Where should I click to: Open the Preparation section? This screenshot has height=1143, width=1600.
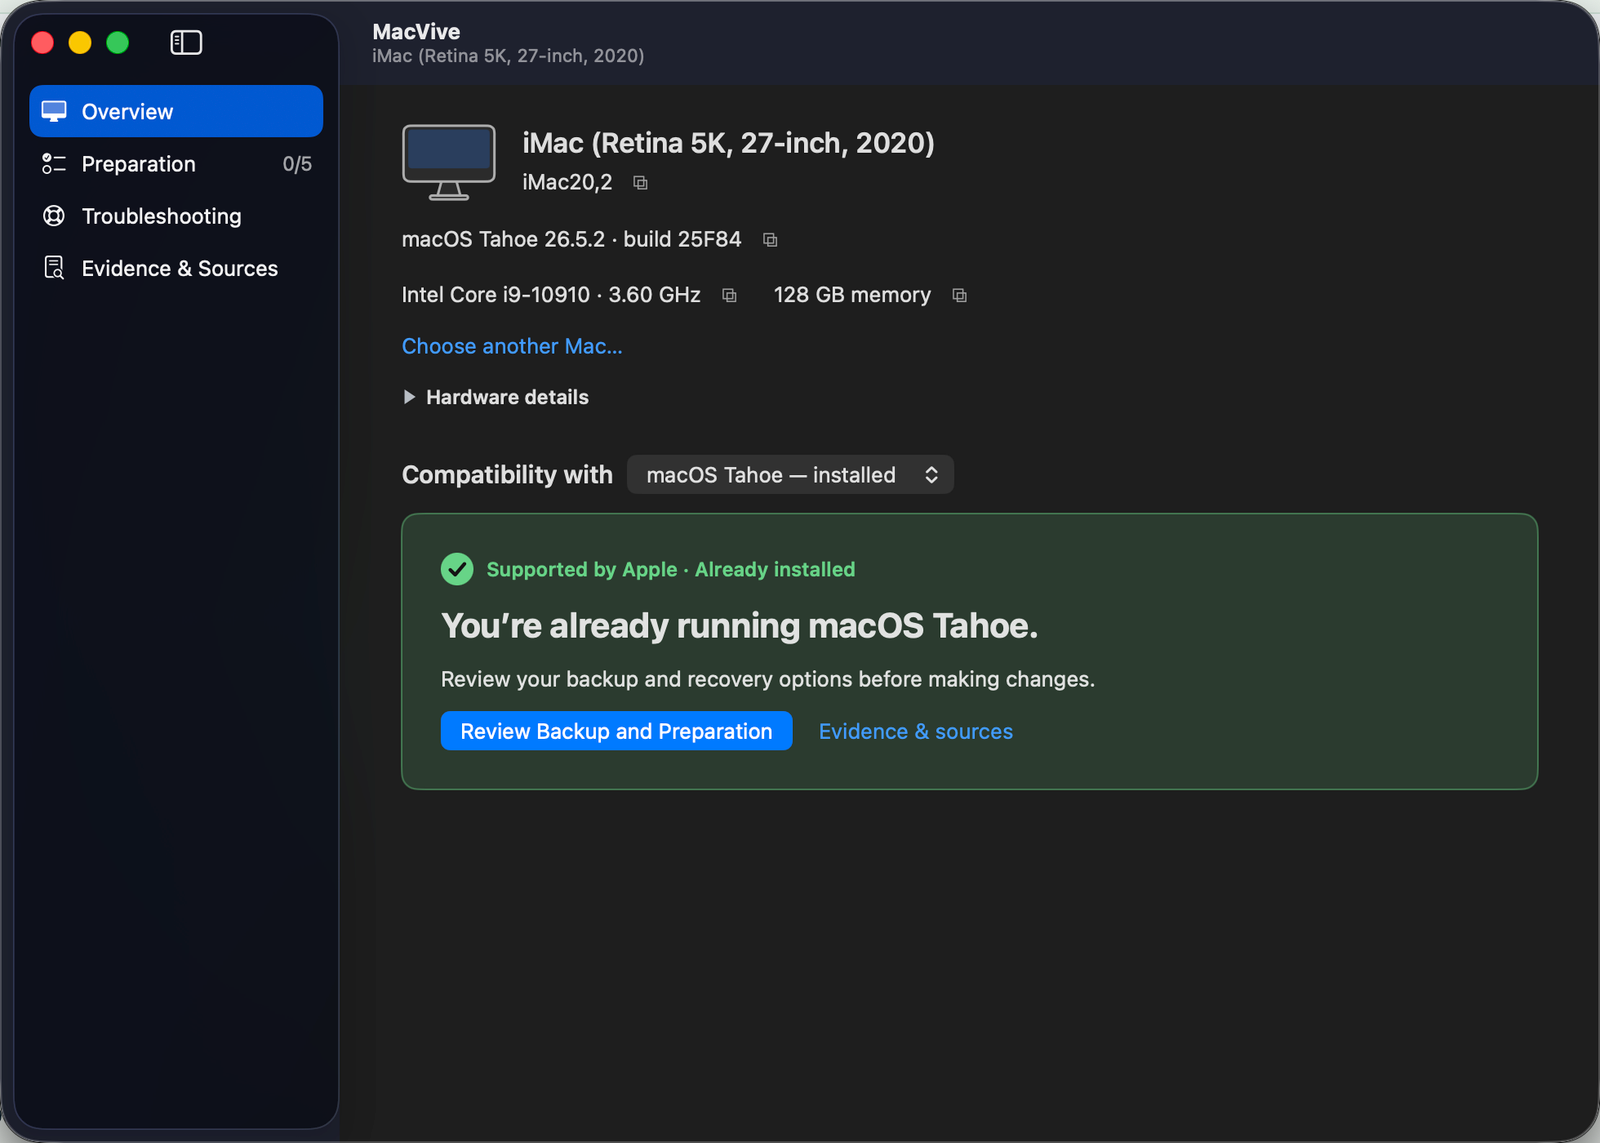click(x=176, y=164)
